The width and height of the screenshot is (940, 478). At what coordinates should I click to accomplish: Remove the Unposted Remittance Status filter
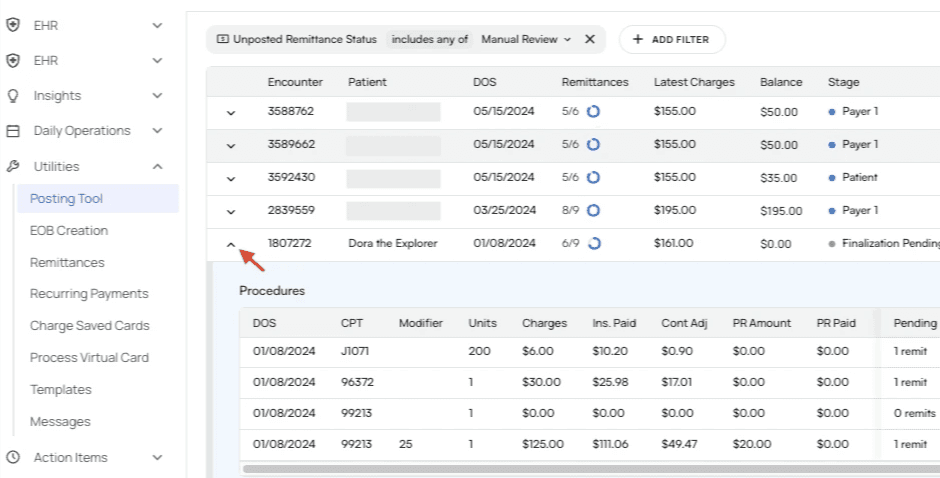(590, 39)
